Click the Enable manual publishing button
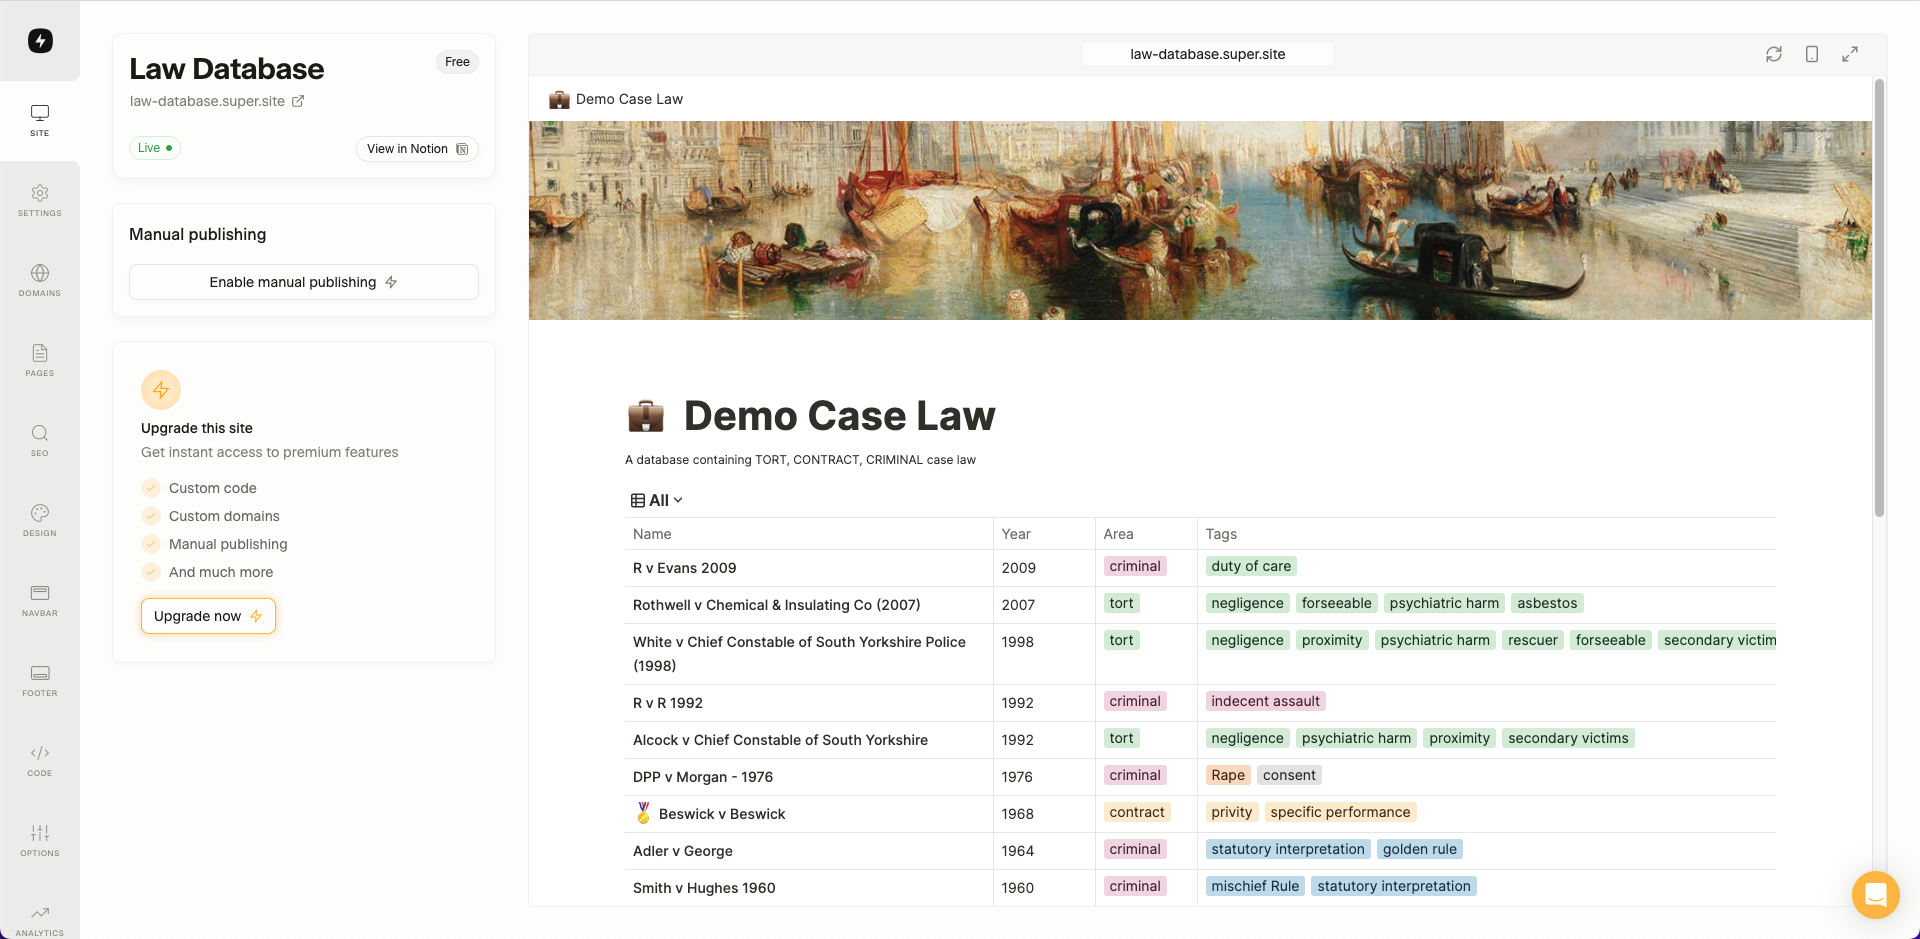 [x=304, y=282]
